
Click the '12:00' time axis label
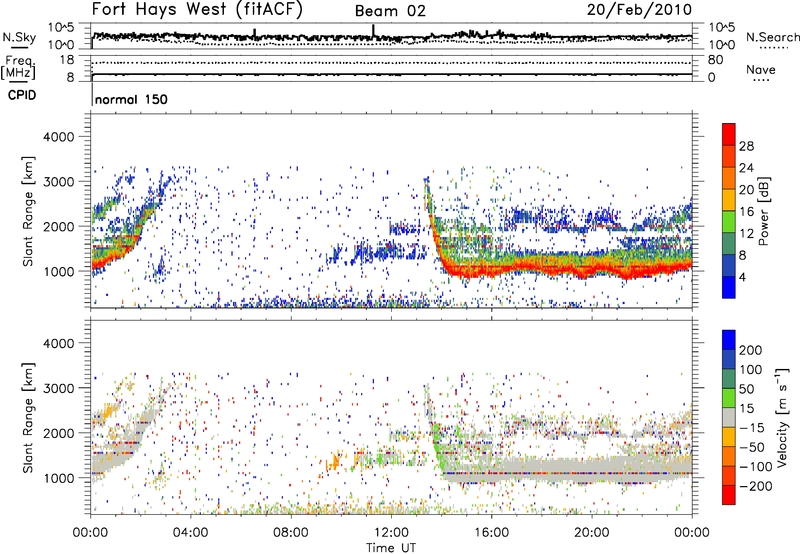click(391, 533)
